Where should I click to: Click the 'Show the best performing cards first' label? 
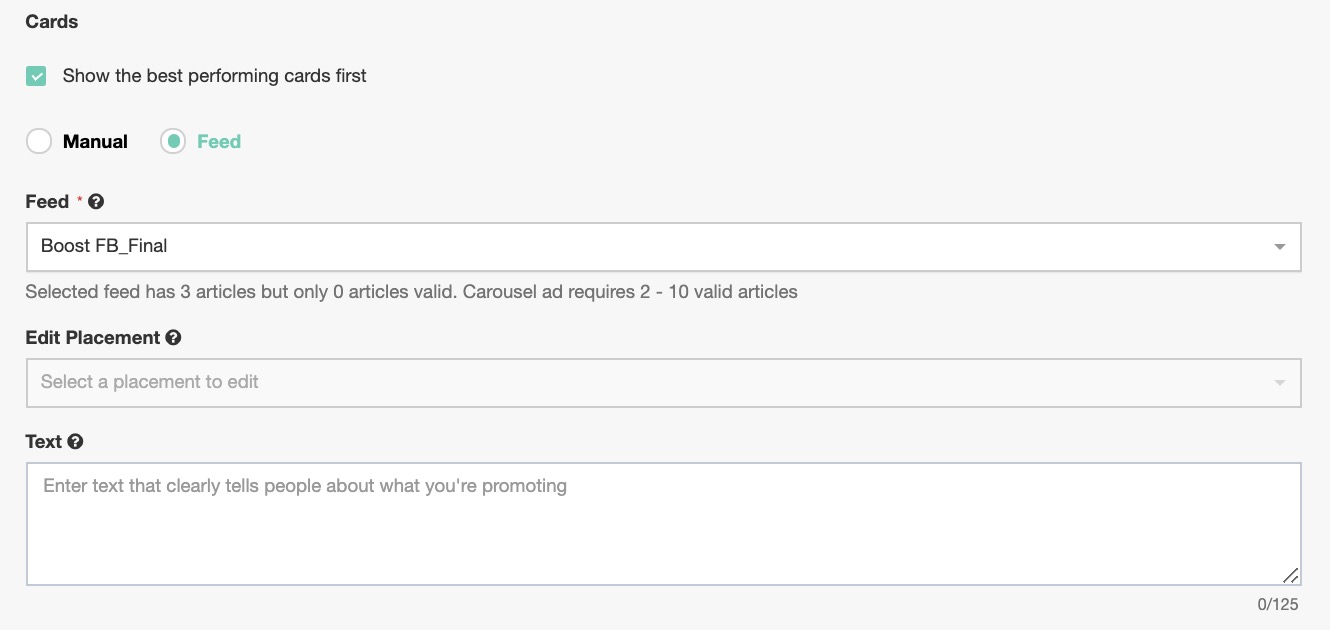point(214,76)
